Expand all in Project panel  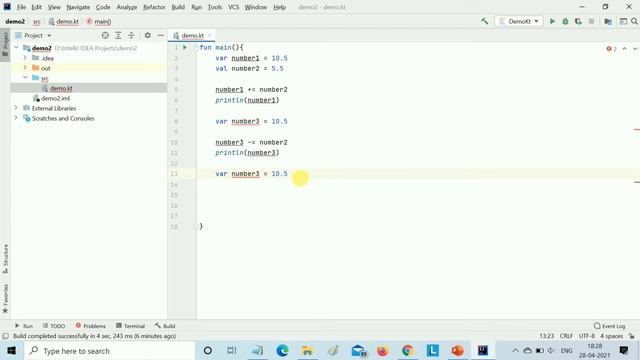tap(118, 36)
